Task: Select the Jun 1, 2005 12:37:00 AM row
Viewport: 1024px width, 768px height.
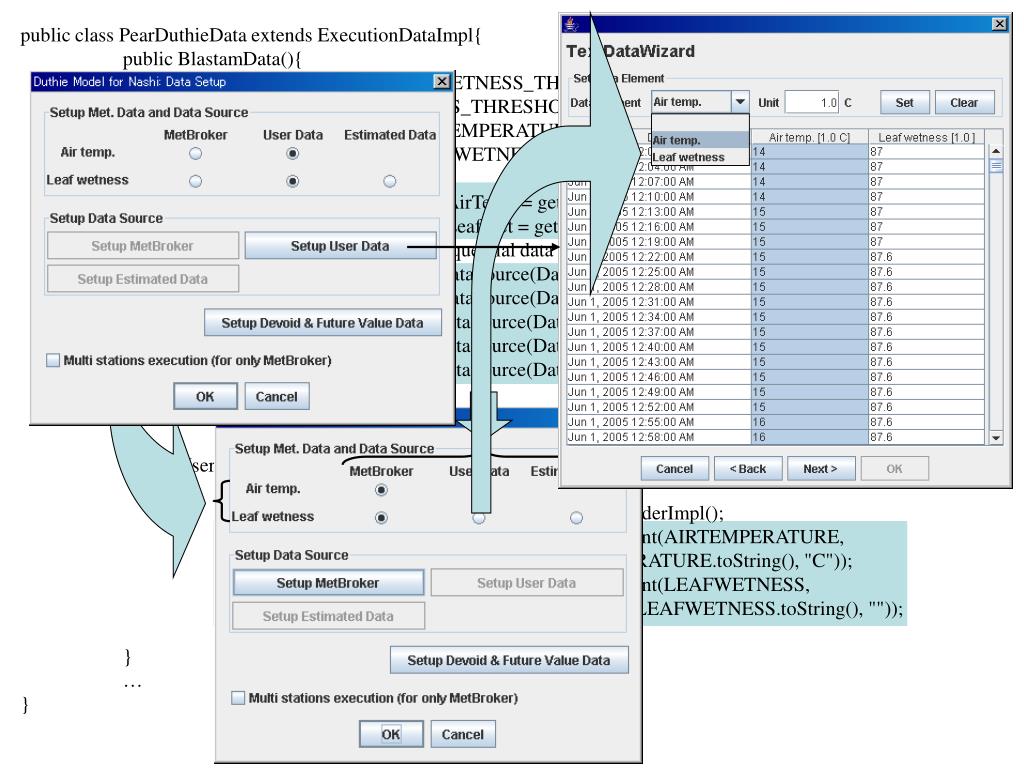Action: (775, 332)
